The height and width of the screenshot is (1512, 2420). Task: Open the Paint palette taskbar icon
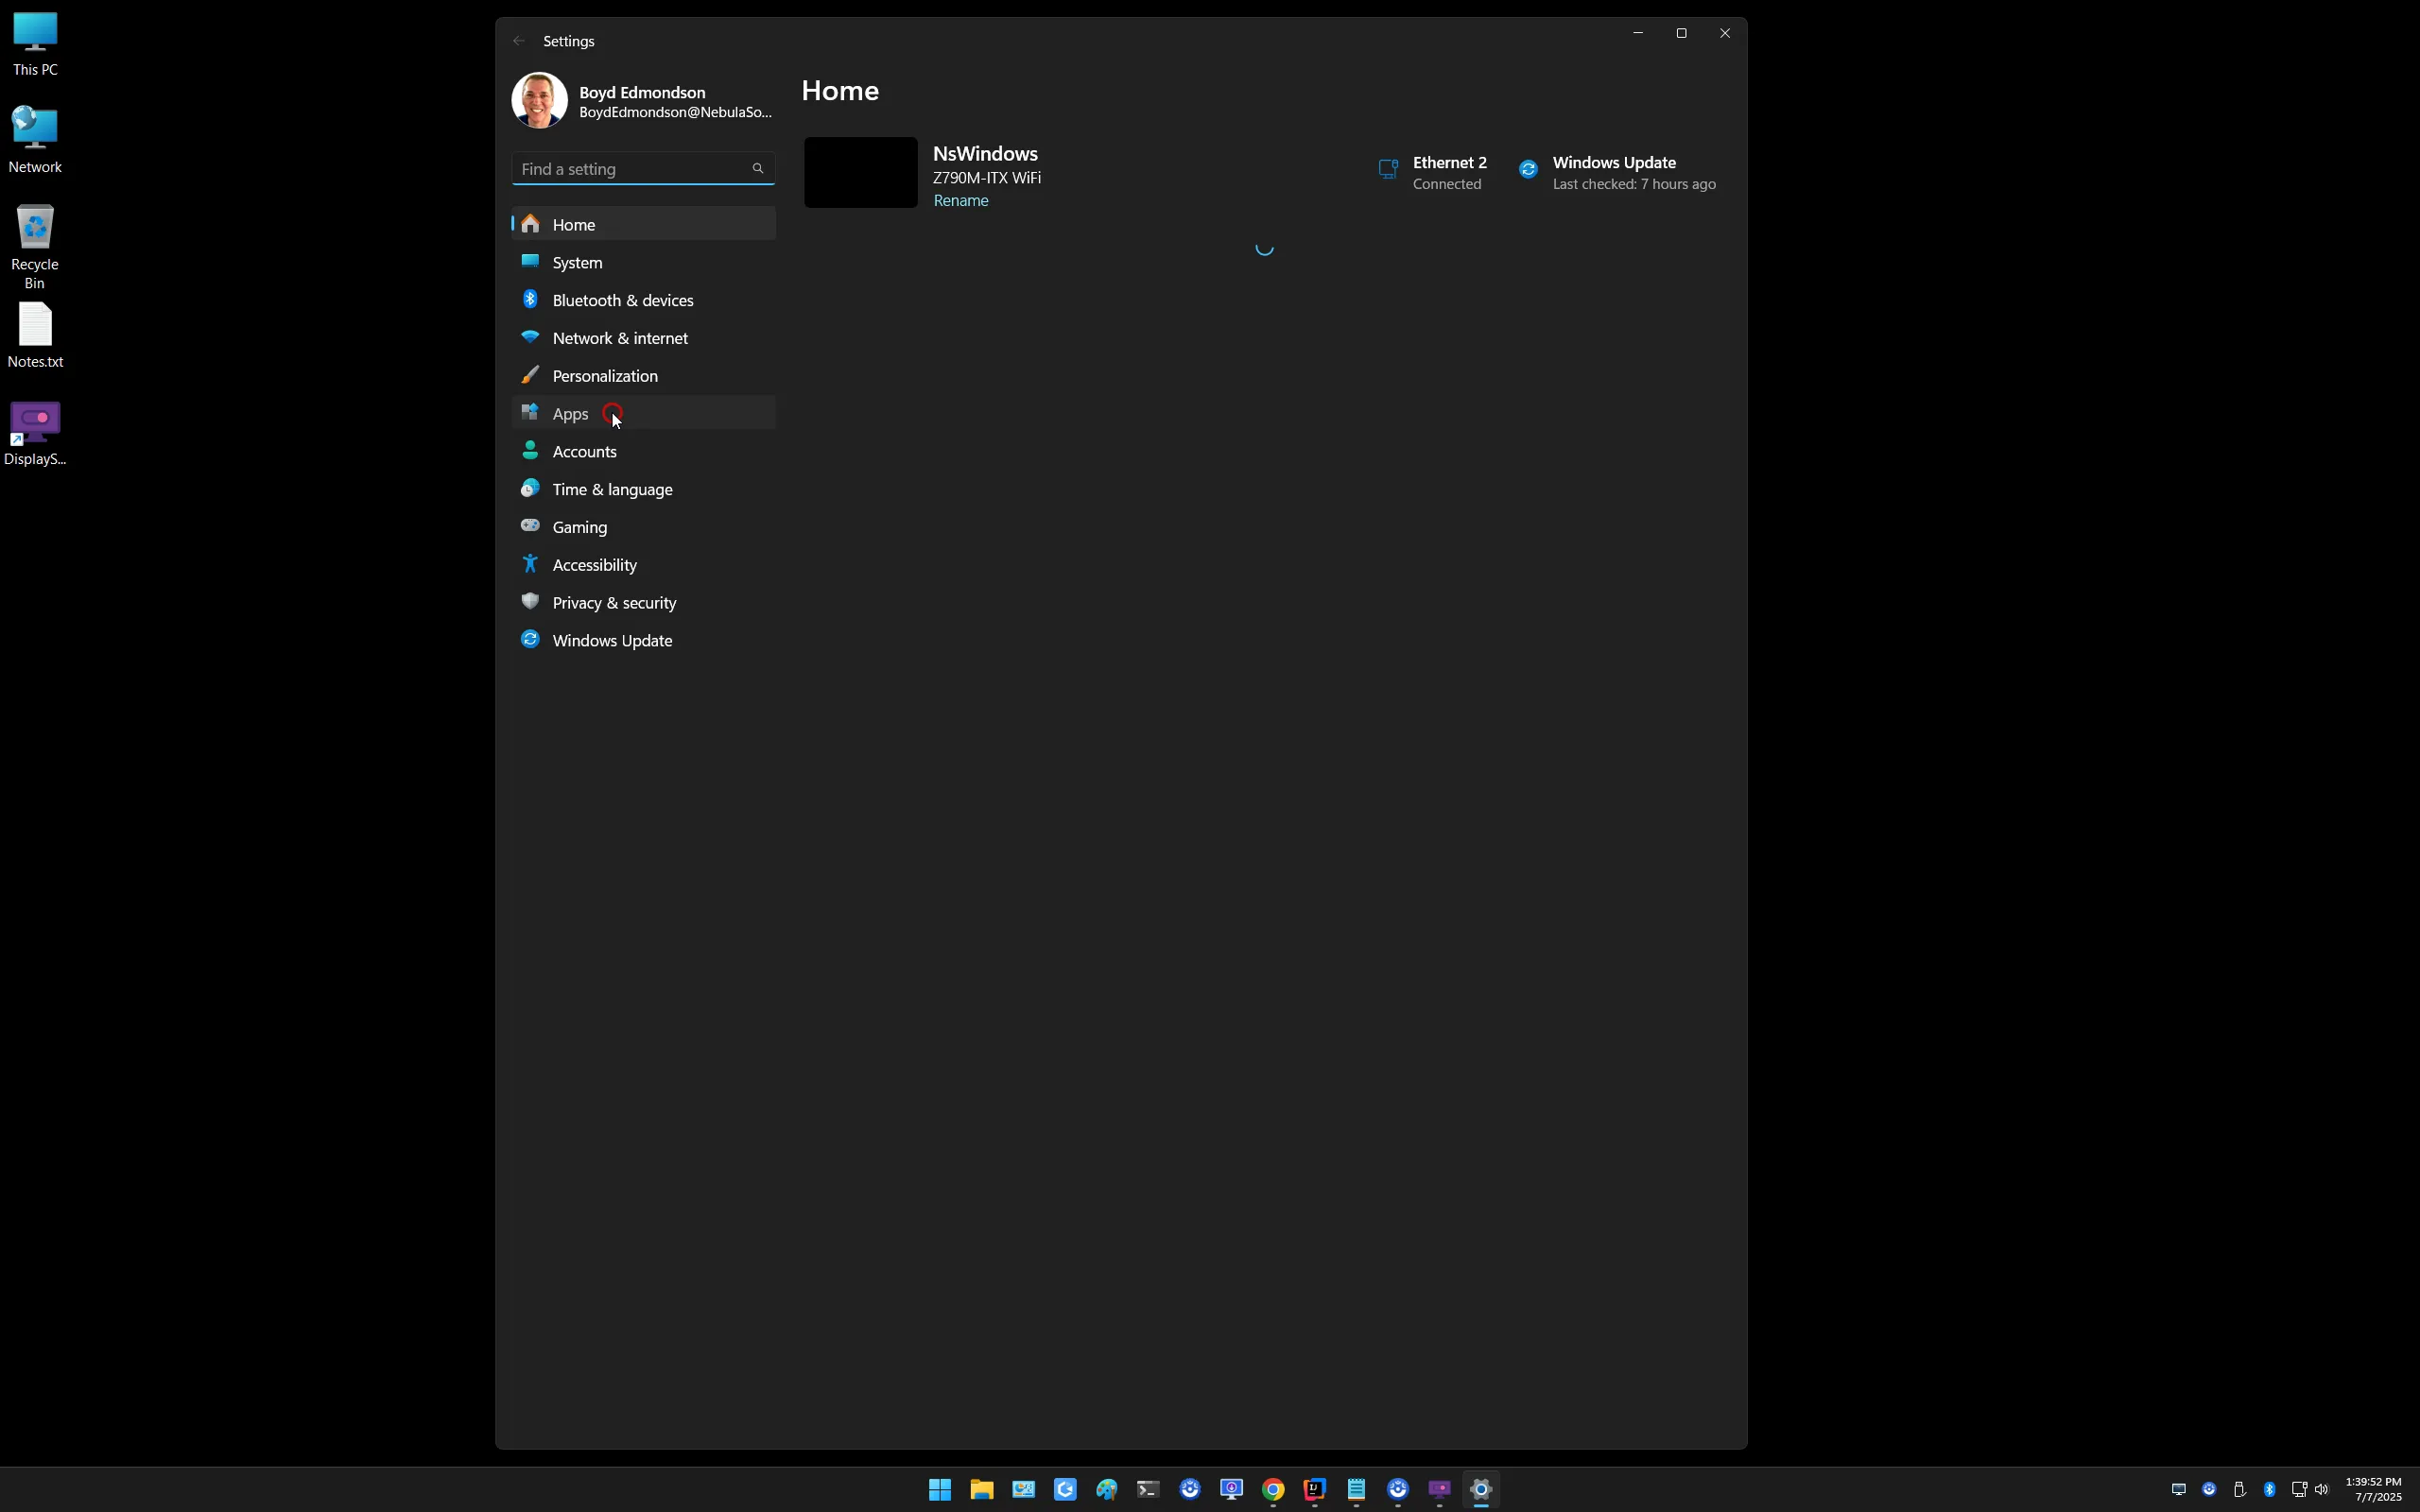coord(1106,1489)
